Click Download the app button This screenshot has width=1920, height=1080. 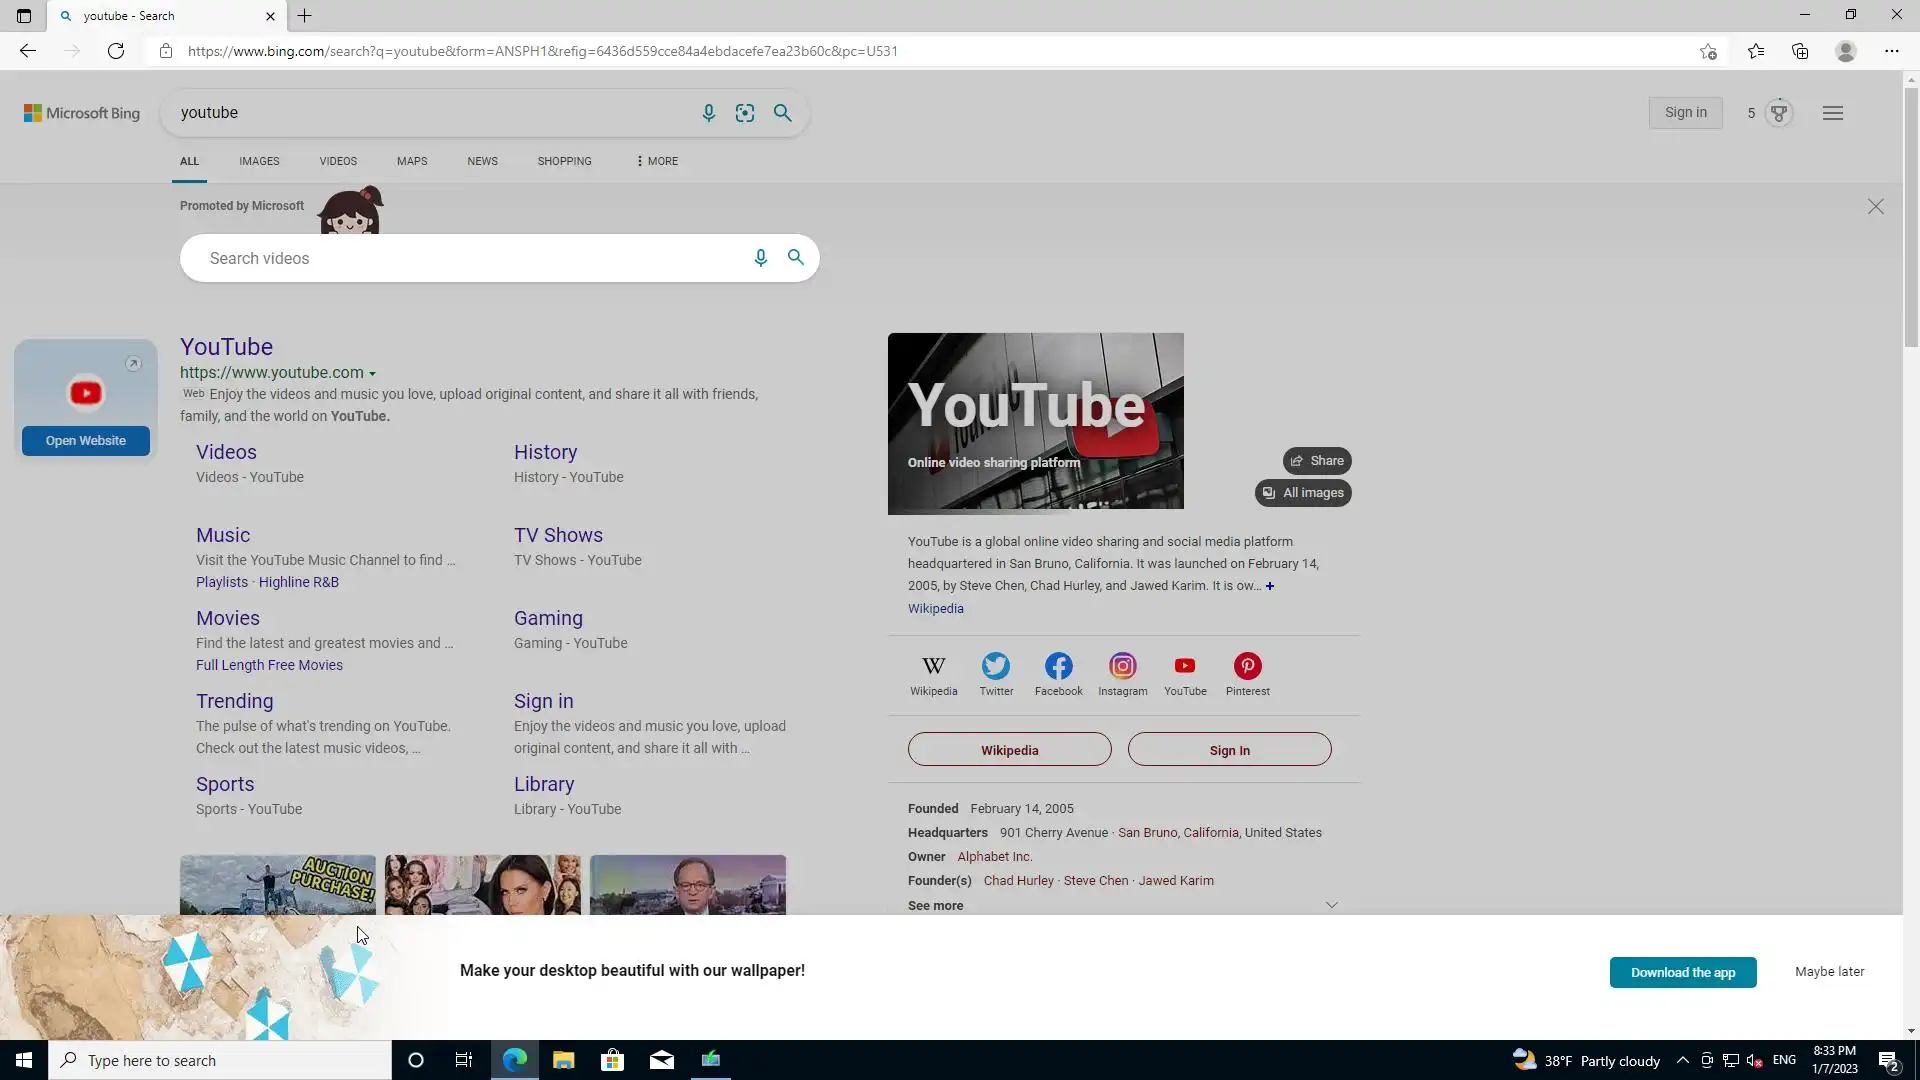click(1682, 972)
